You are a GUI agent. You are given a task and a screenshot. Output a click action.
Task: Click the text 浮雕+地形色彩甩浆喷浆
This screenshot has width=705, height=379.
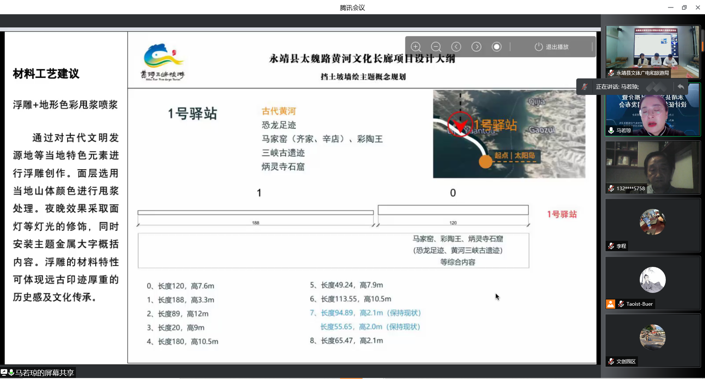pos(65,105)
